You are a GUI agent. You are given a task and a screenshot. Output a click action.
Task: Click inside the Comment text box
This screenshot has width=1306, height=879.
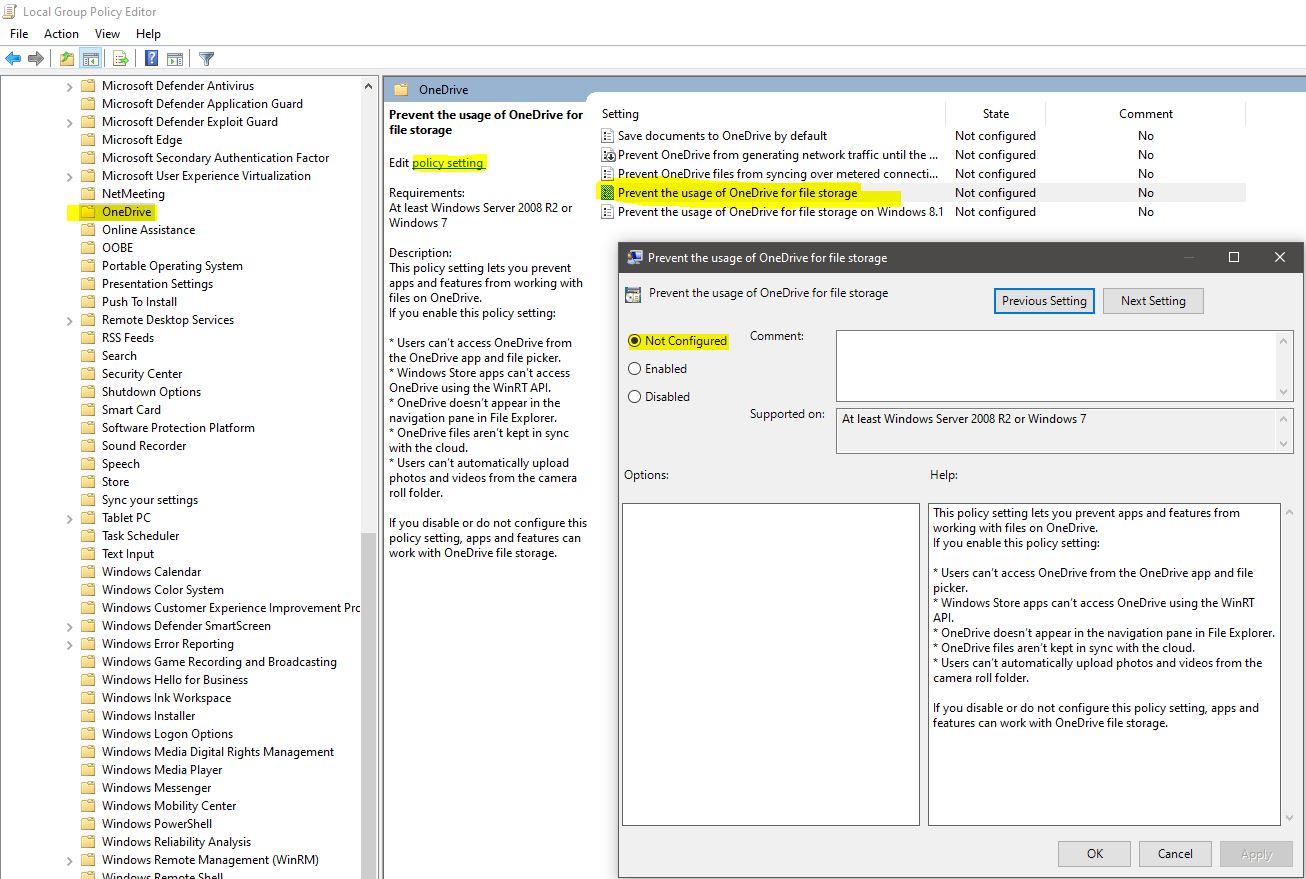point(1056,366)
